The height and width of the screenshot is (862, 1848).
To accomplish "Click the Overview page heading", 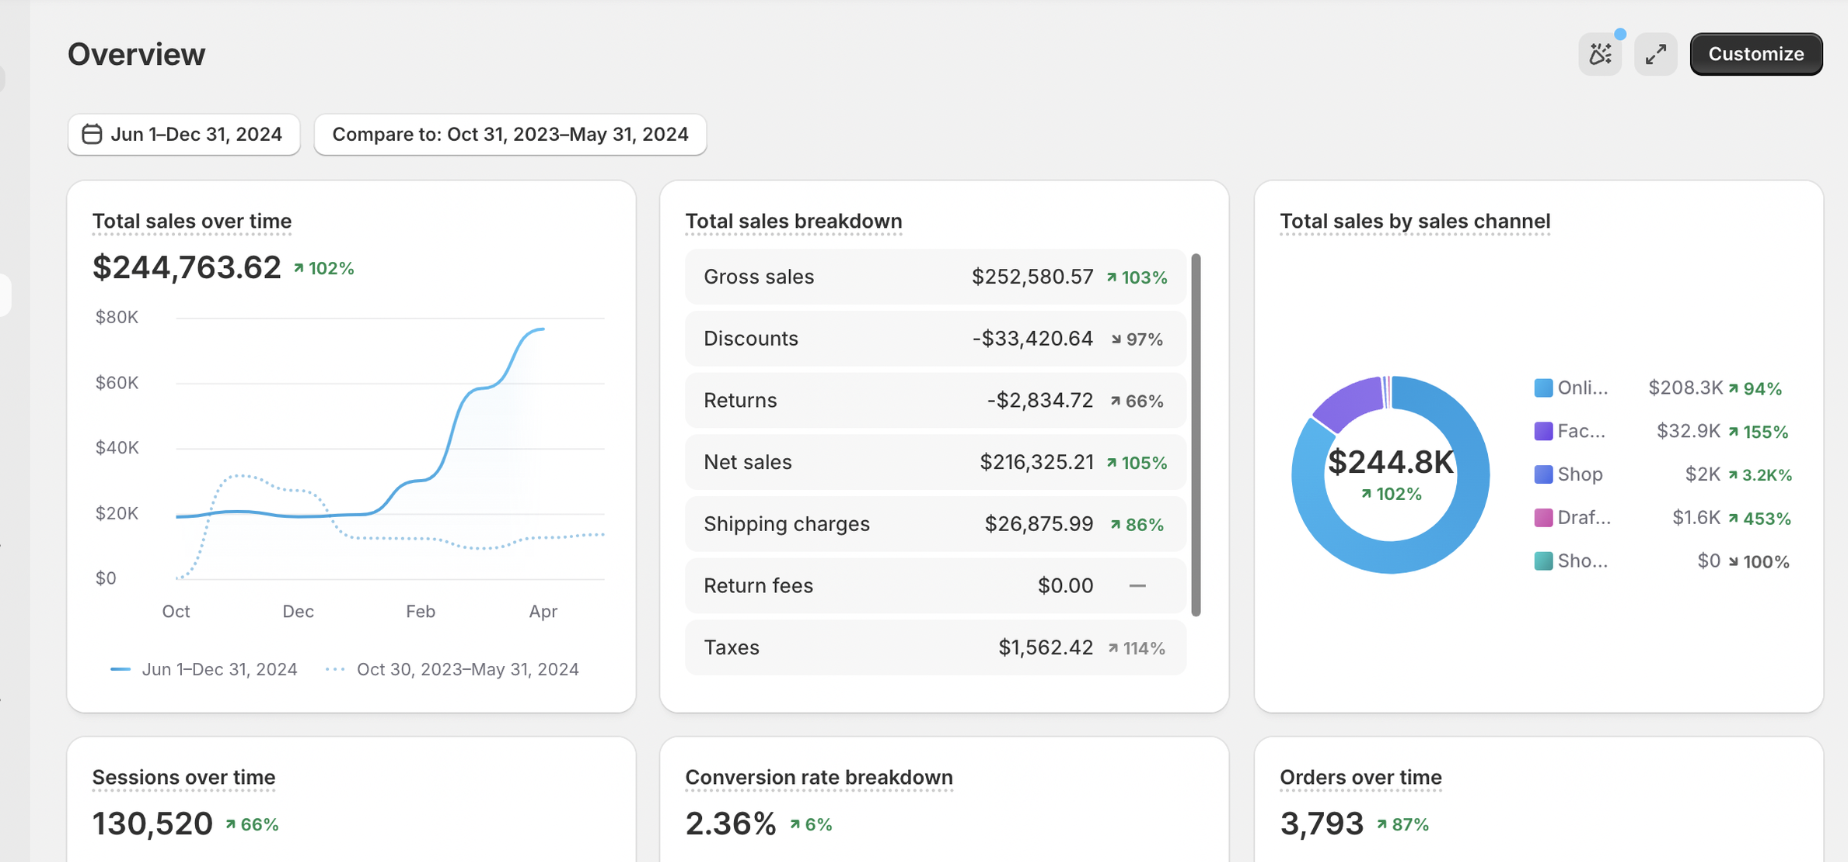I will 137,54.
